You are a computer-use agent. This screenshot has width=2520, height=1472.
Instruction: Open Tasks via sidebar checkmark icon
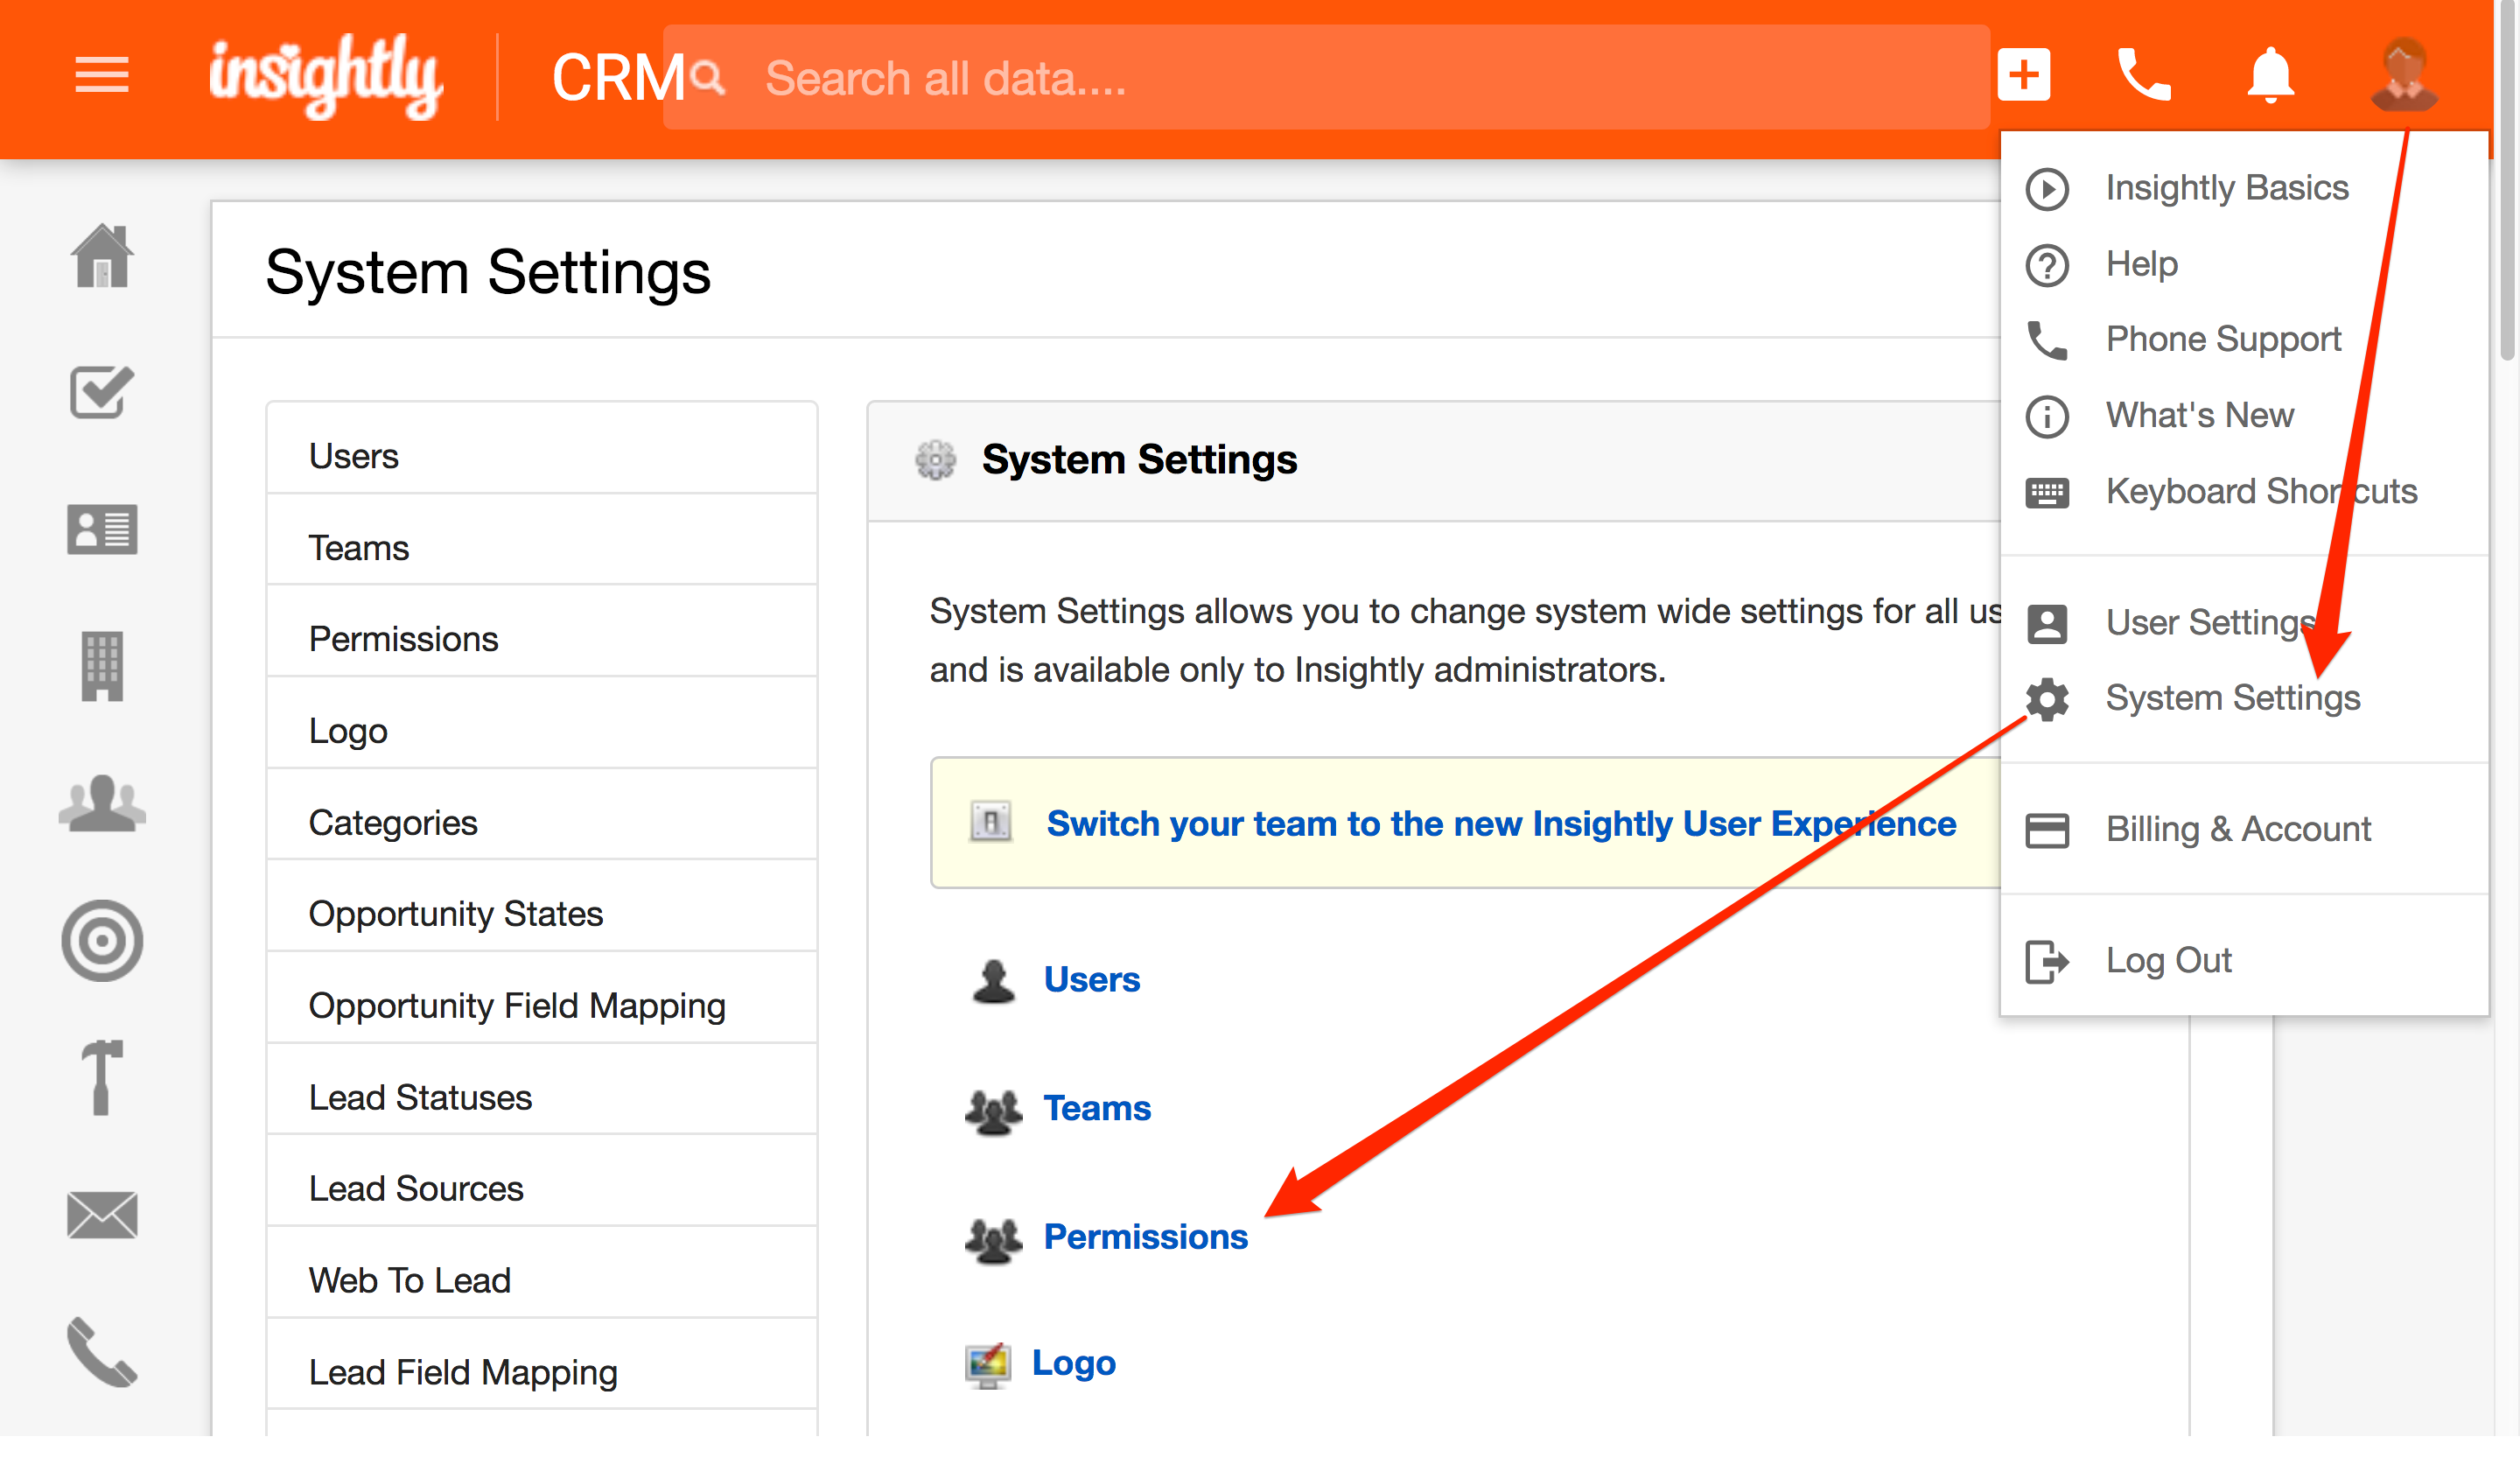point(102,391)
